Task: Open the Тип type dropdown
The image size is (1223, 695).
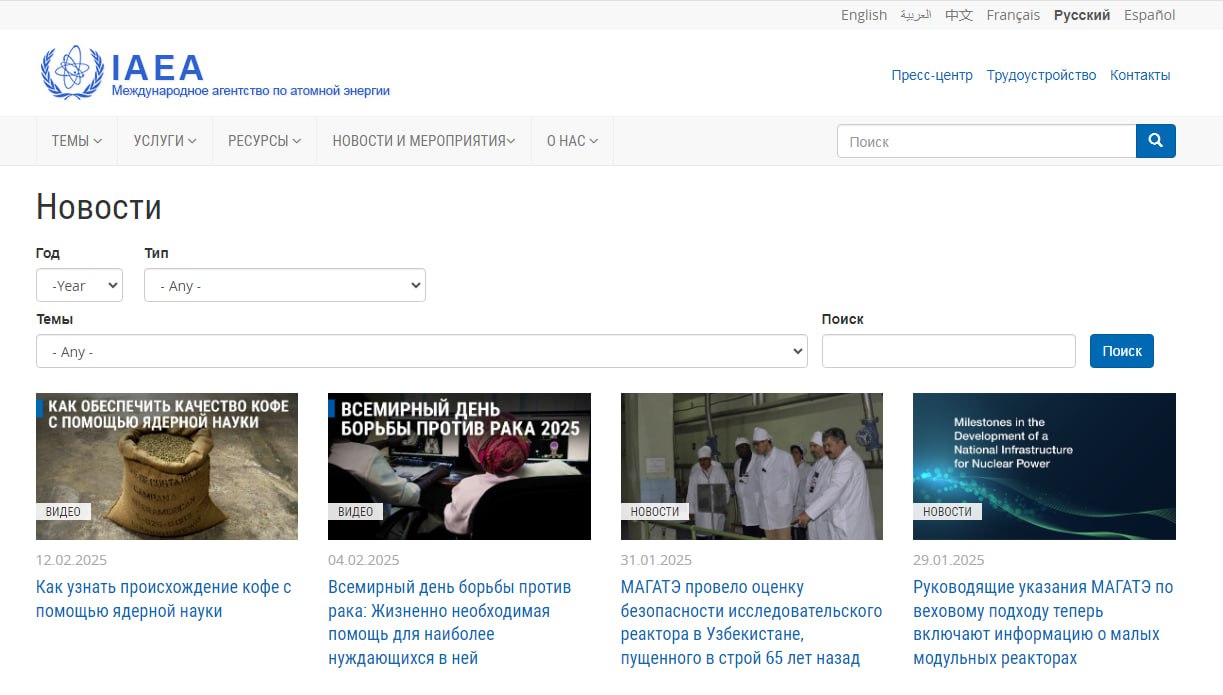Action: coord(284,286)
